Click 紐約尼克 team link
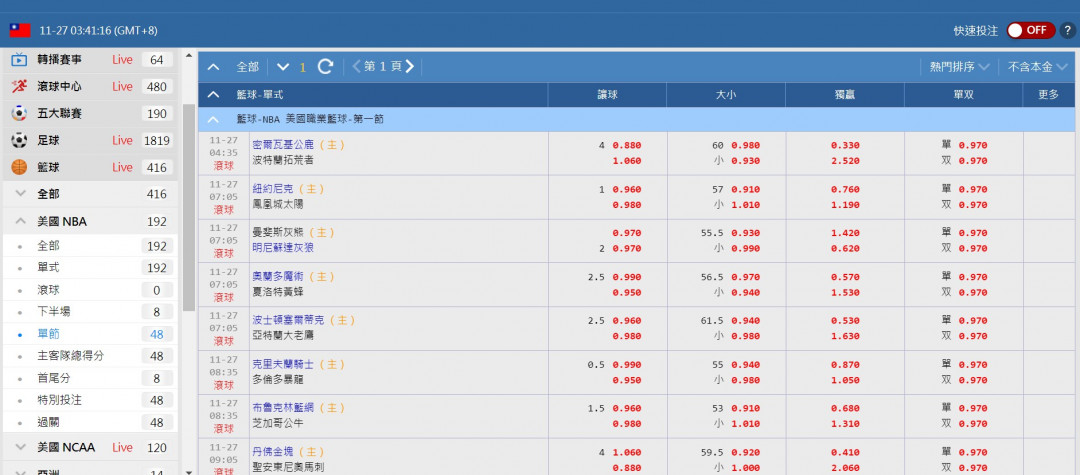The width and height of the screenshot is (1080, 475). (273, 189)
